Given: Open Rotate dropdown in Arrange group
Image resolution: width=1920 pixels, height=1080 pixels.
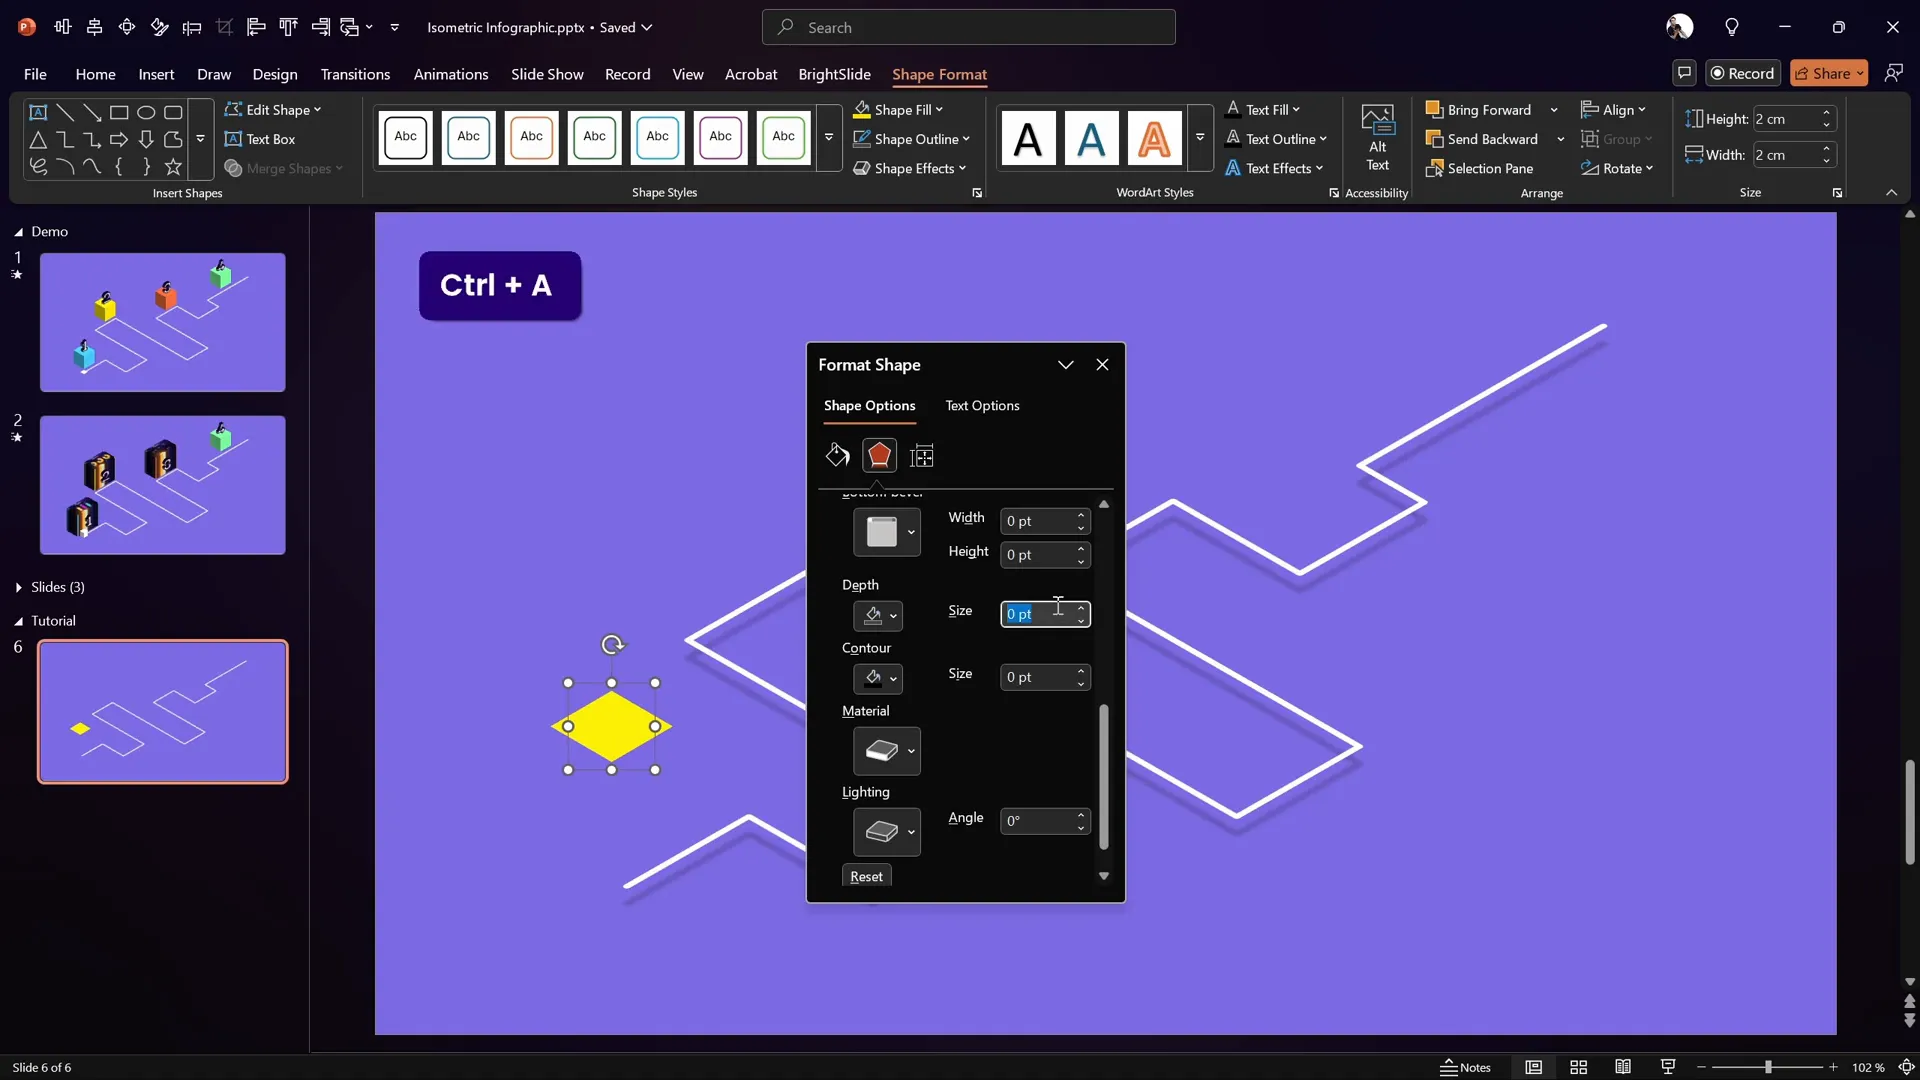Looking at the screenshot, I should coord(1617,168).
